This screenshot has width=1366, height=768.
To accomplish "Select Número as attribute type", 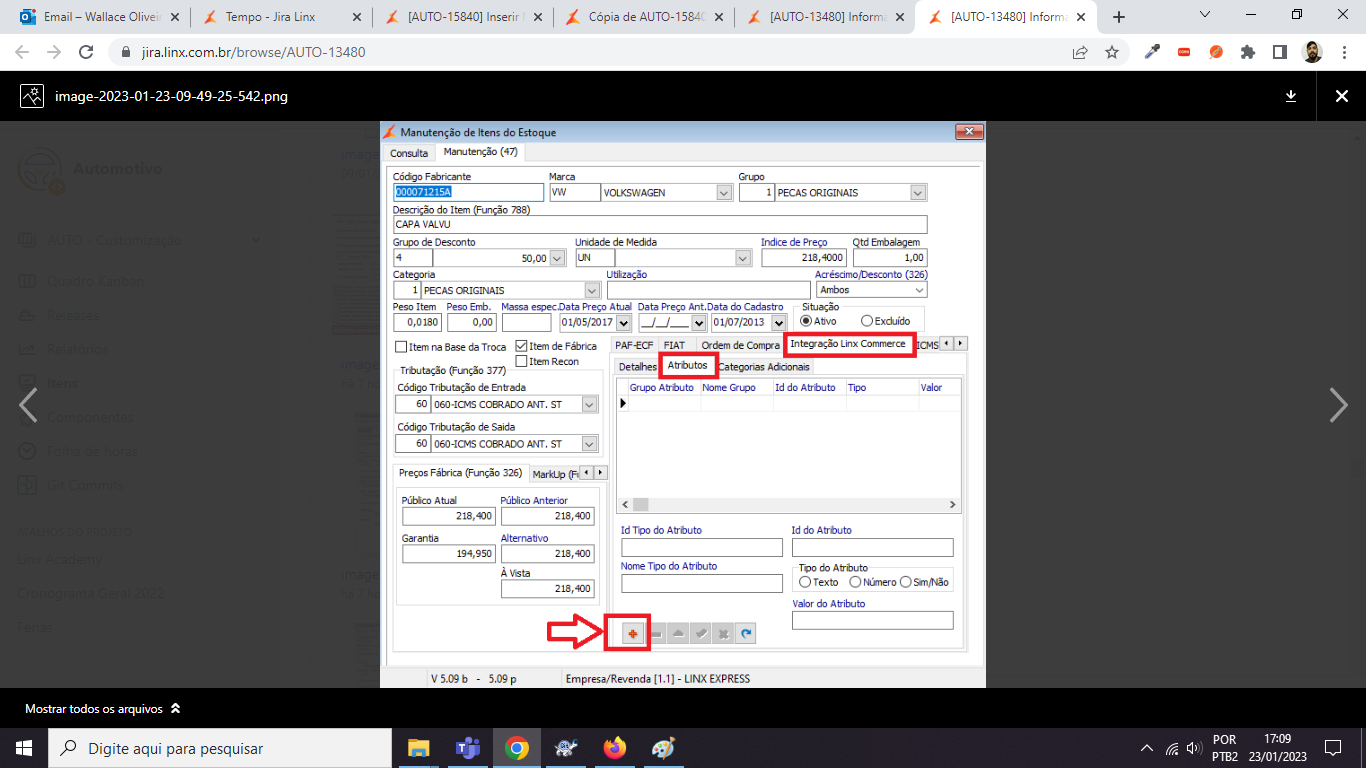I will coord(855,582).
